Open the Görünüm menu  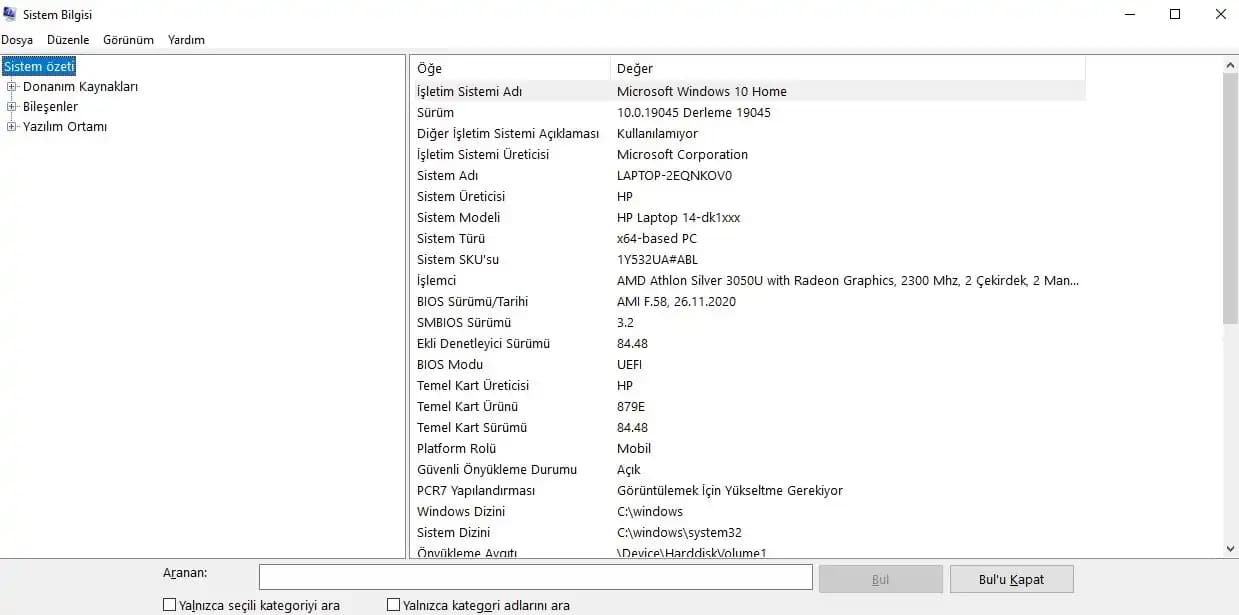(128, 40)
